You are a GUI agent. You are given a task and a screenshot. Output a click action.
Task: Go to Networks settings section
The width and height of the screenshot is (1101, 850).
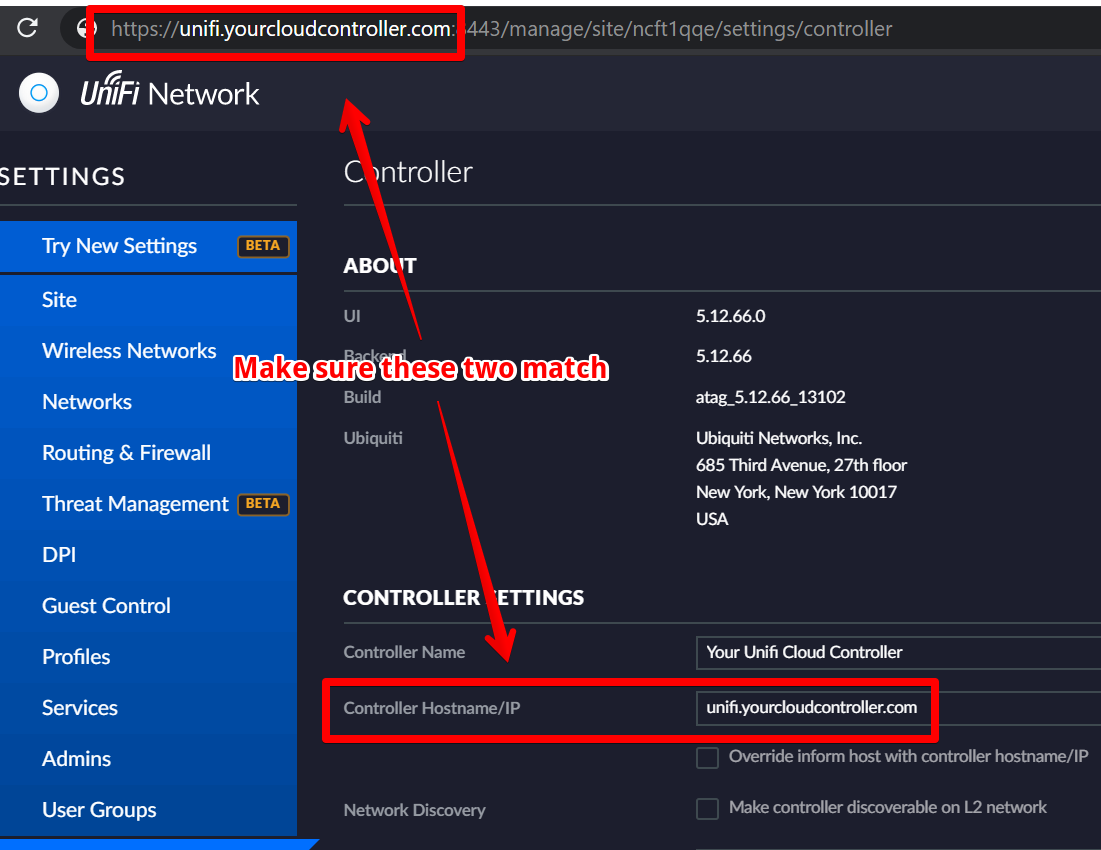click(87, 402)
